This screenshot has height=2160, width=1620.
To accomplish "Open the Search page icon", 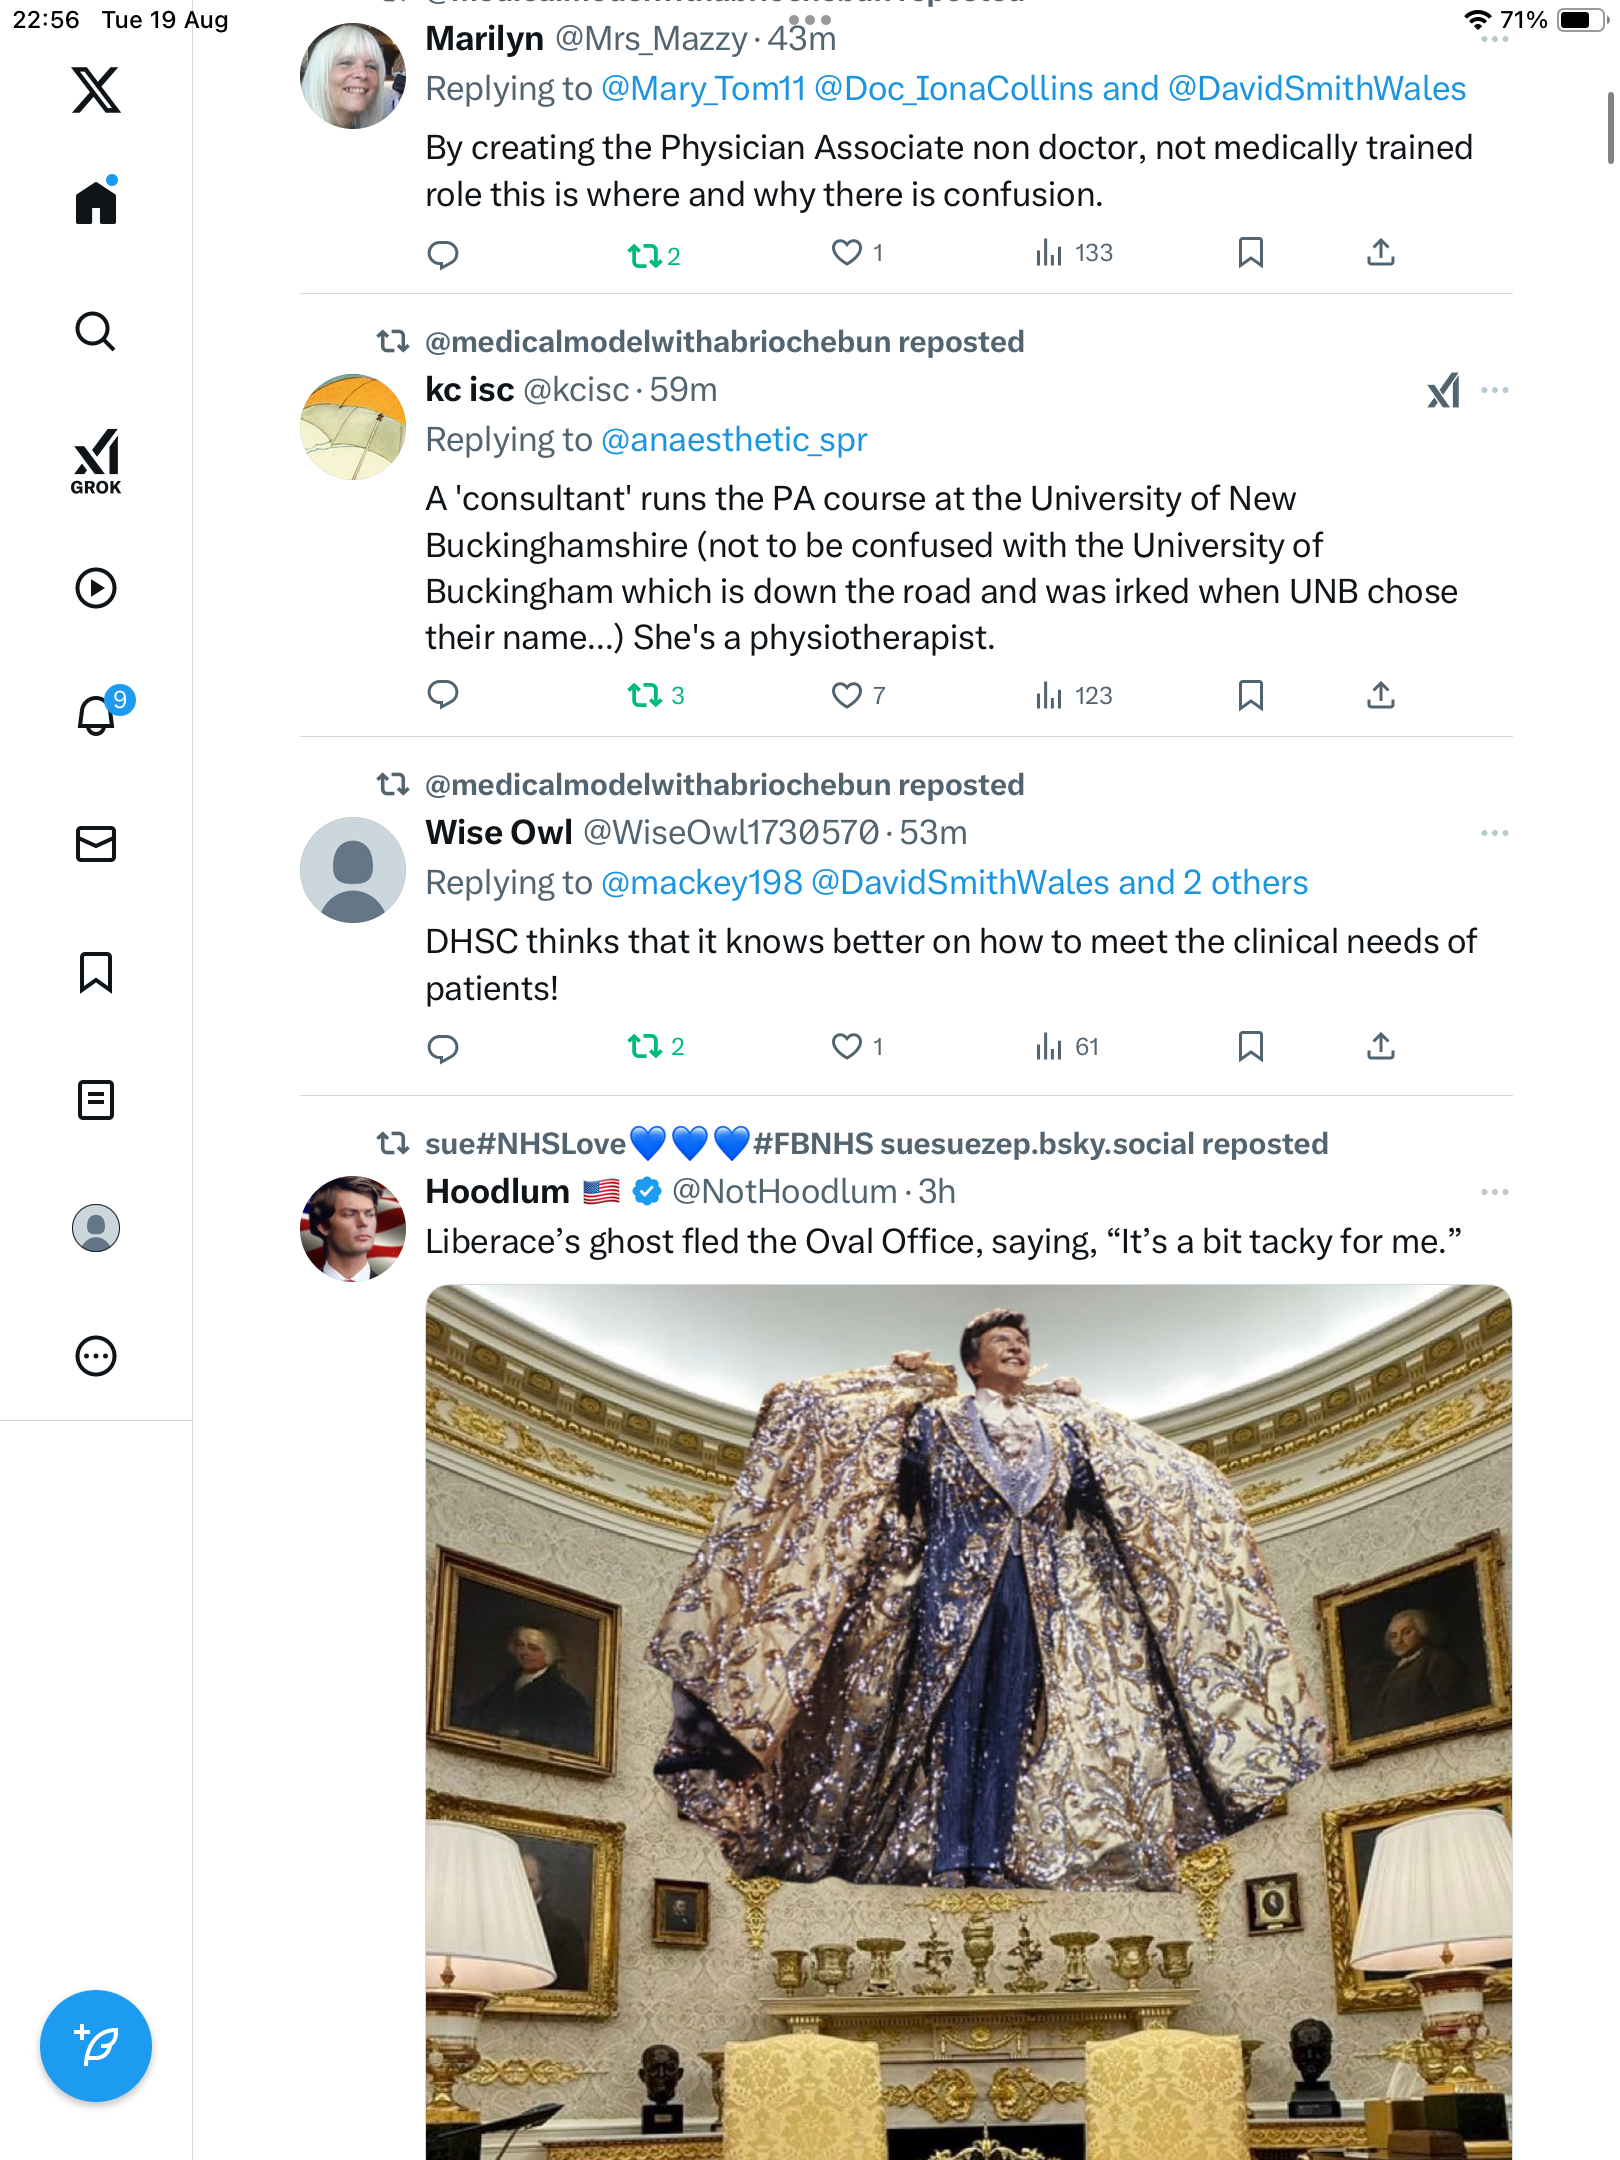I will click(x=96, y=331).
